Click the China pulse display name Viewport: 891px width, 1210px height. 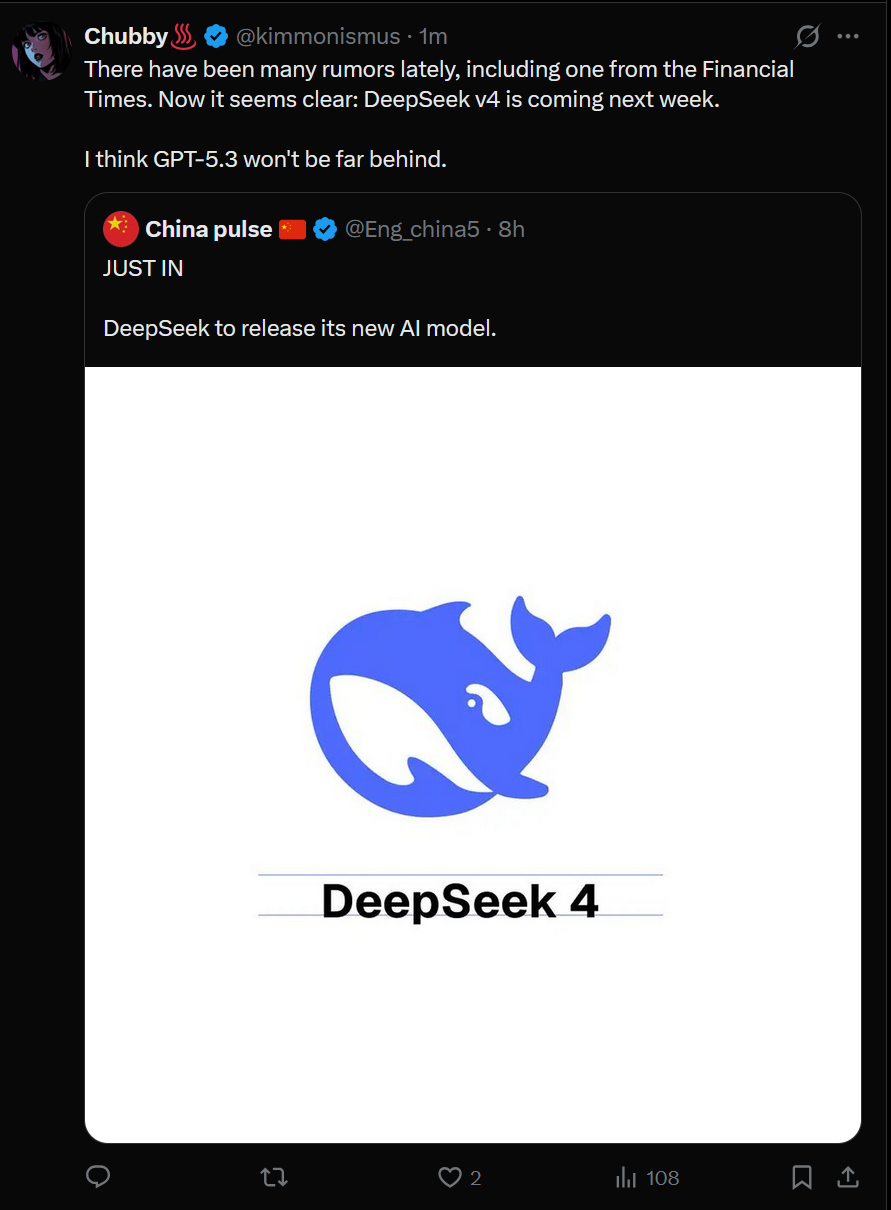(208, 229)
